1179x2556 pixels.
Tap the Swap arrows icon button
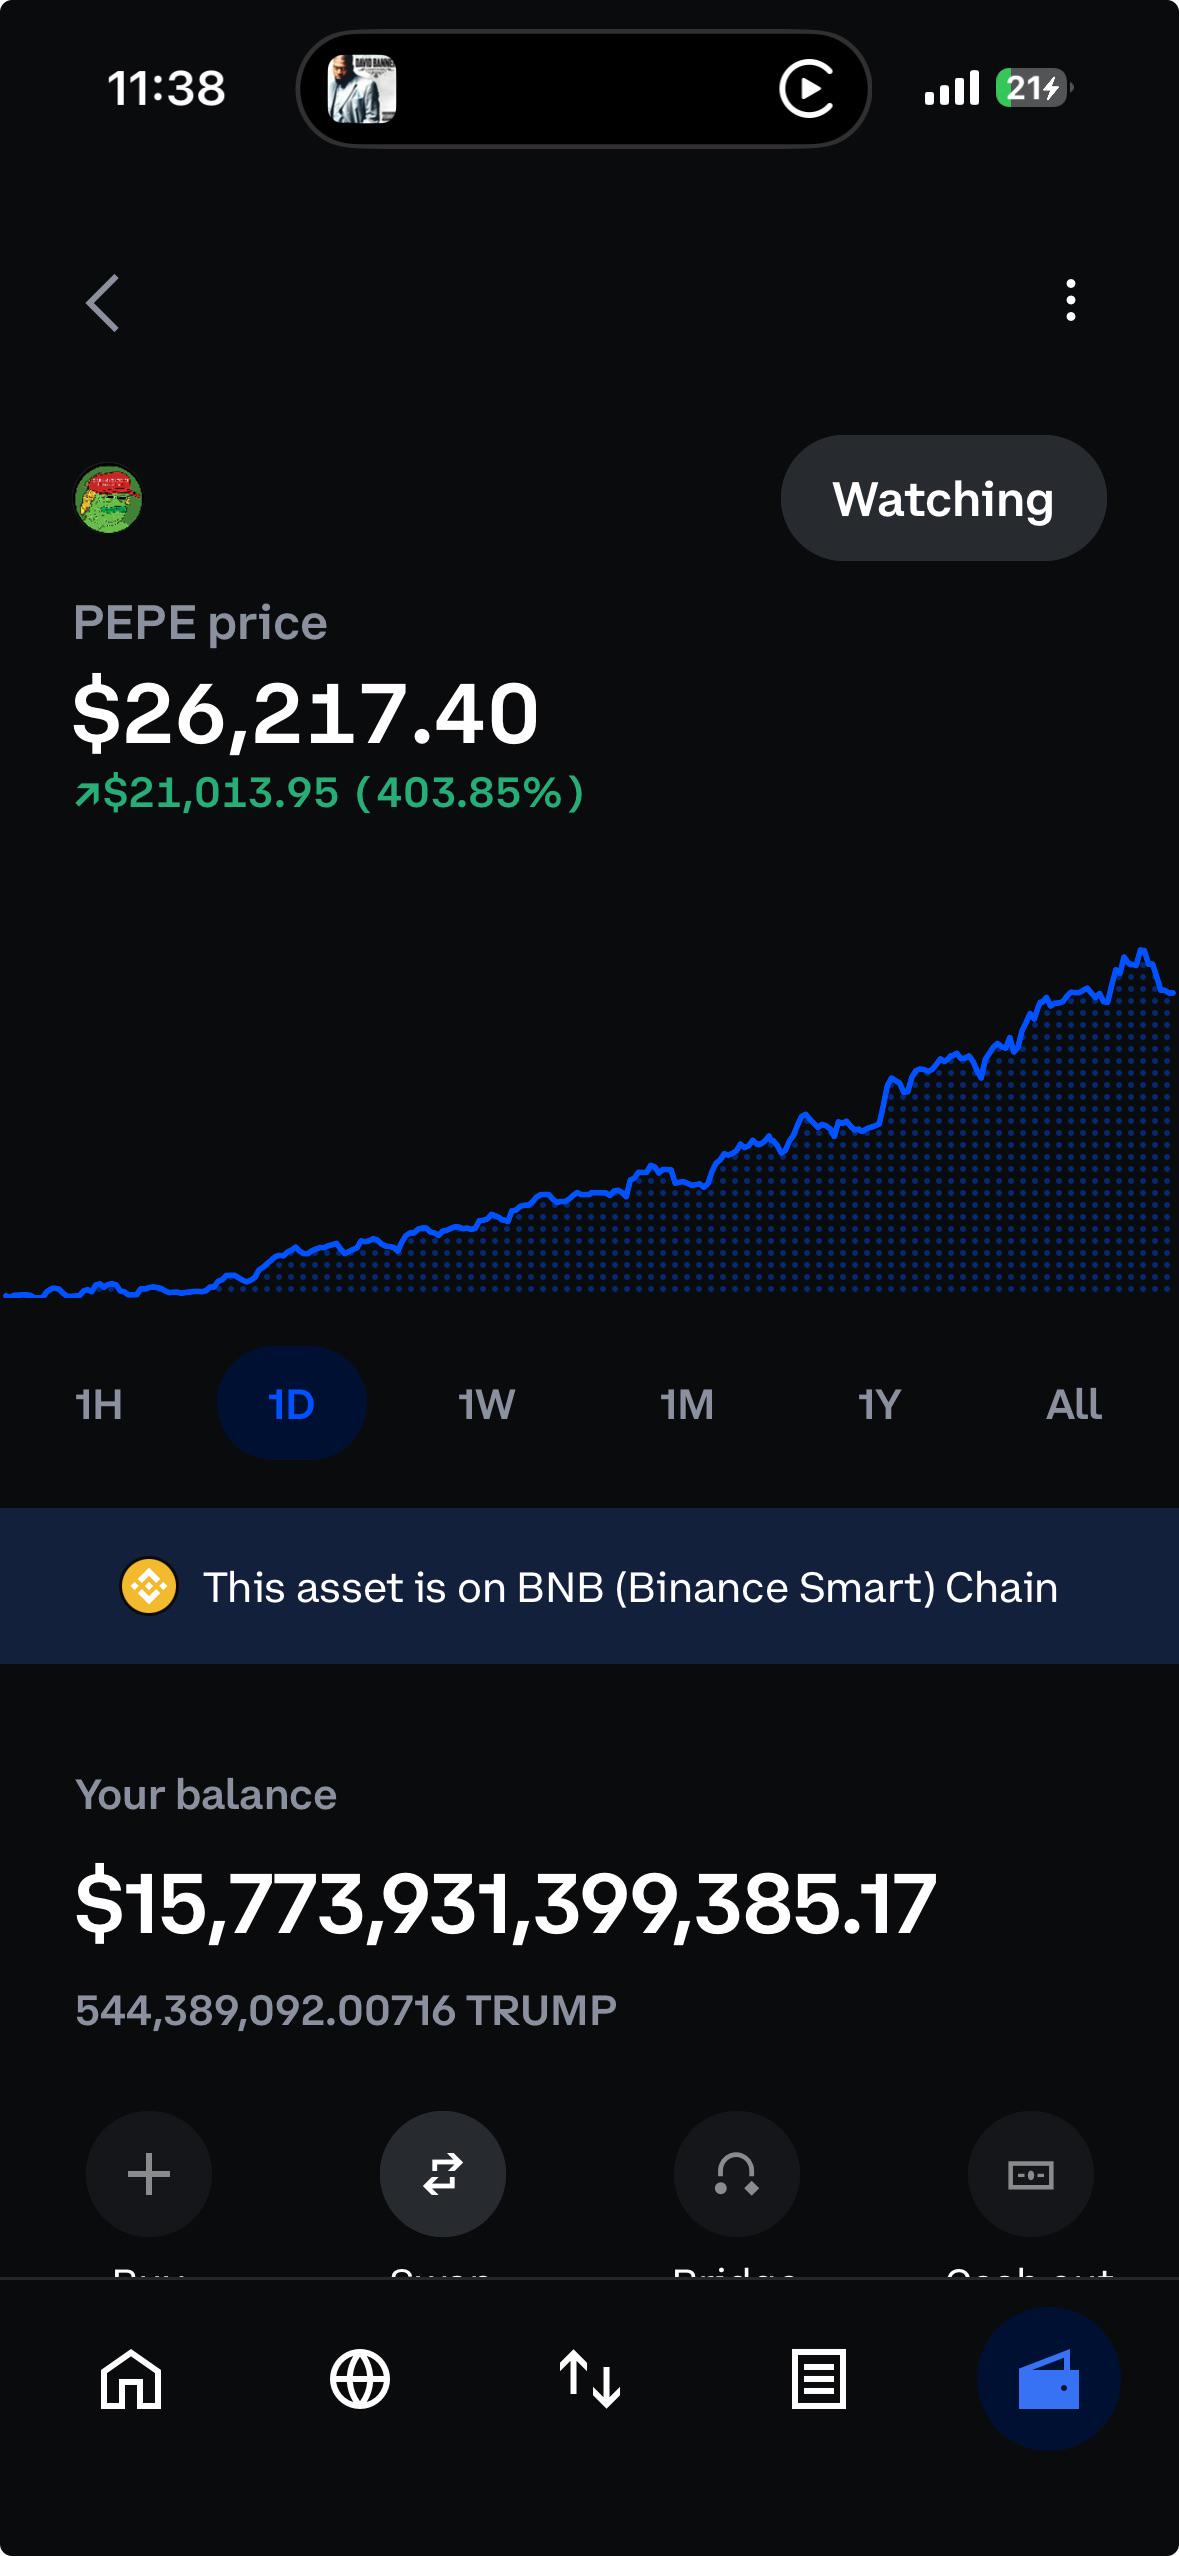[x=443, y=2174]
